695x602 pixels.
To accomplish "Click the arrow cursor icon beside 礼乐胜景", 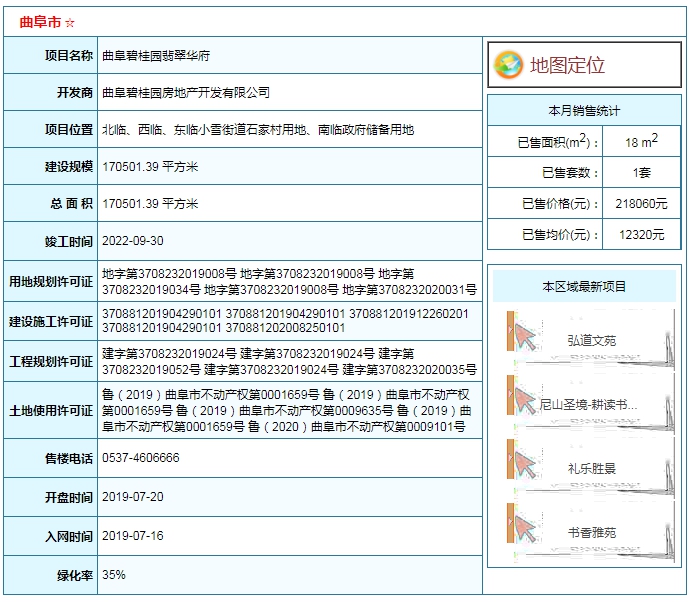I will 525,465.
